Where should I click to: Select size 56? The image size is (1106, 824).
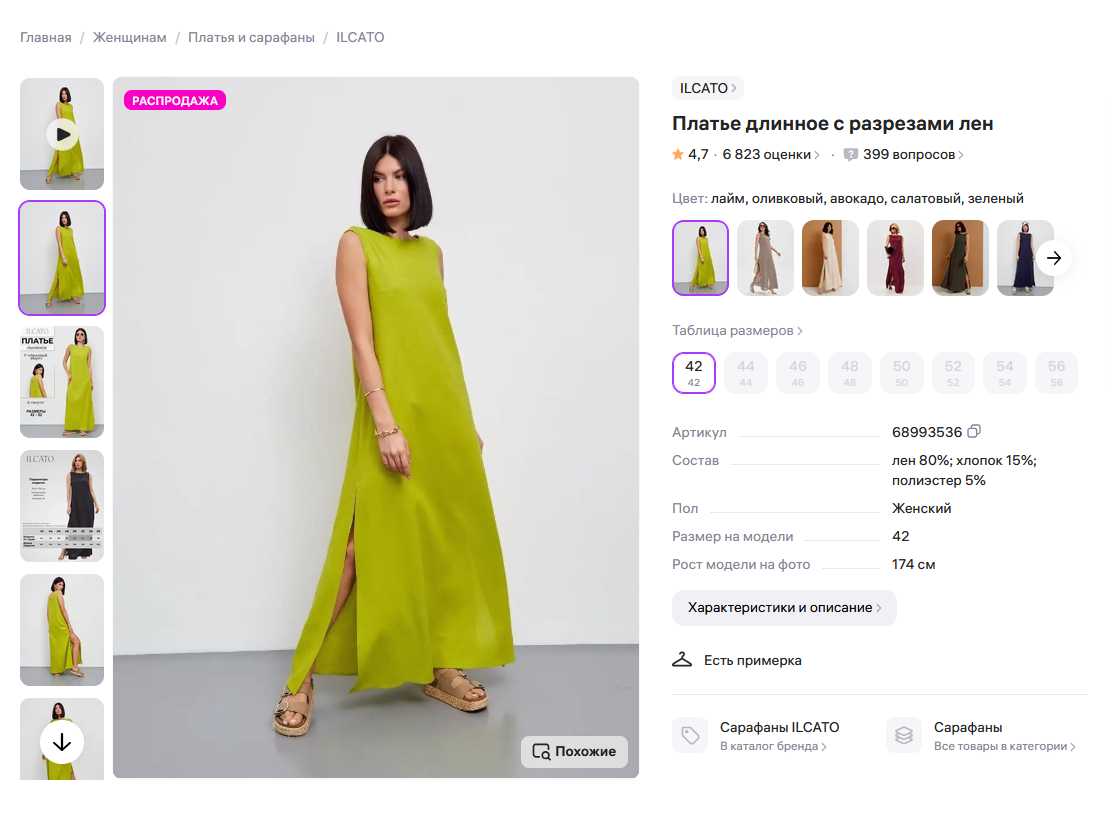(x=1056, y=372)
